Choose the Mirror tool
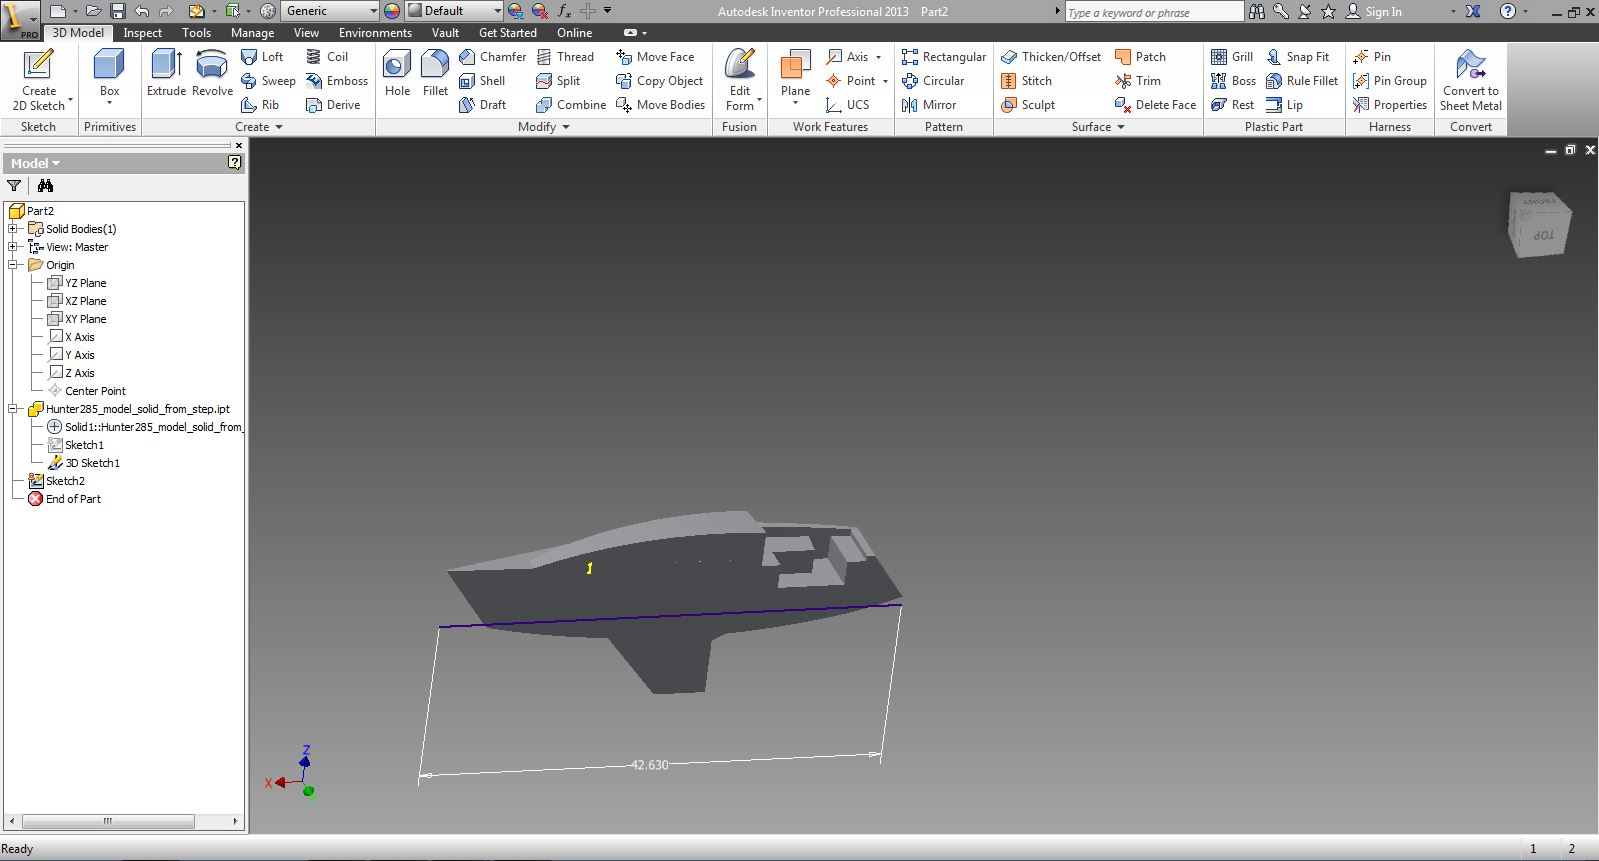Viewport: 1599px width, 861px height. [929, 105]
